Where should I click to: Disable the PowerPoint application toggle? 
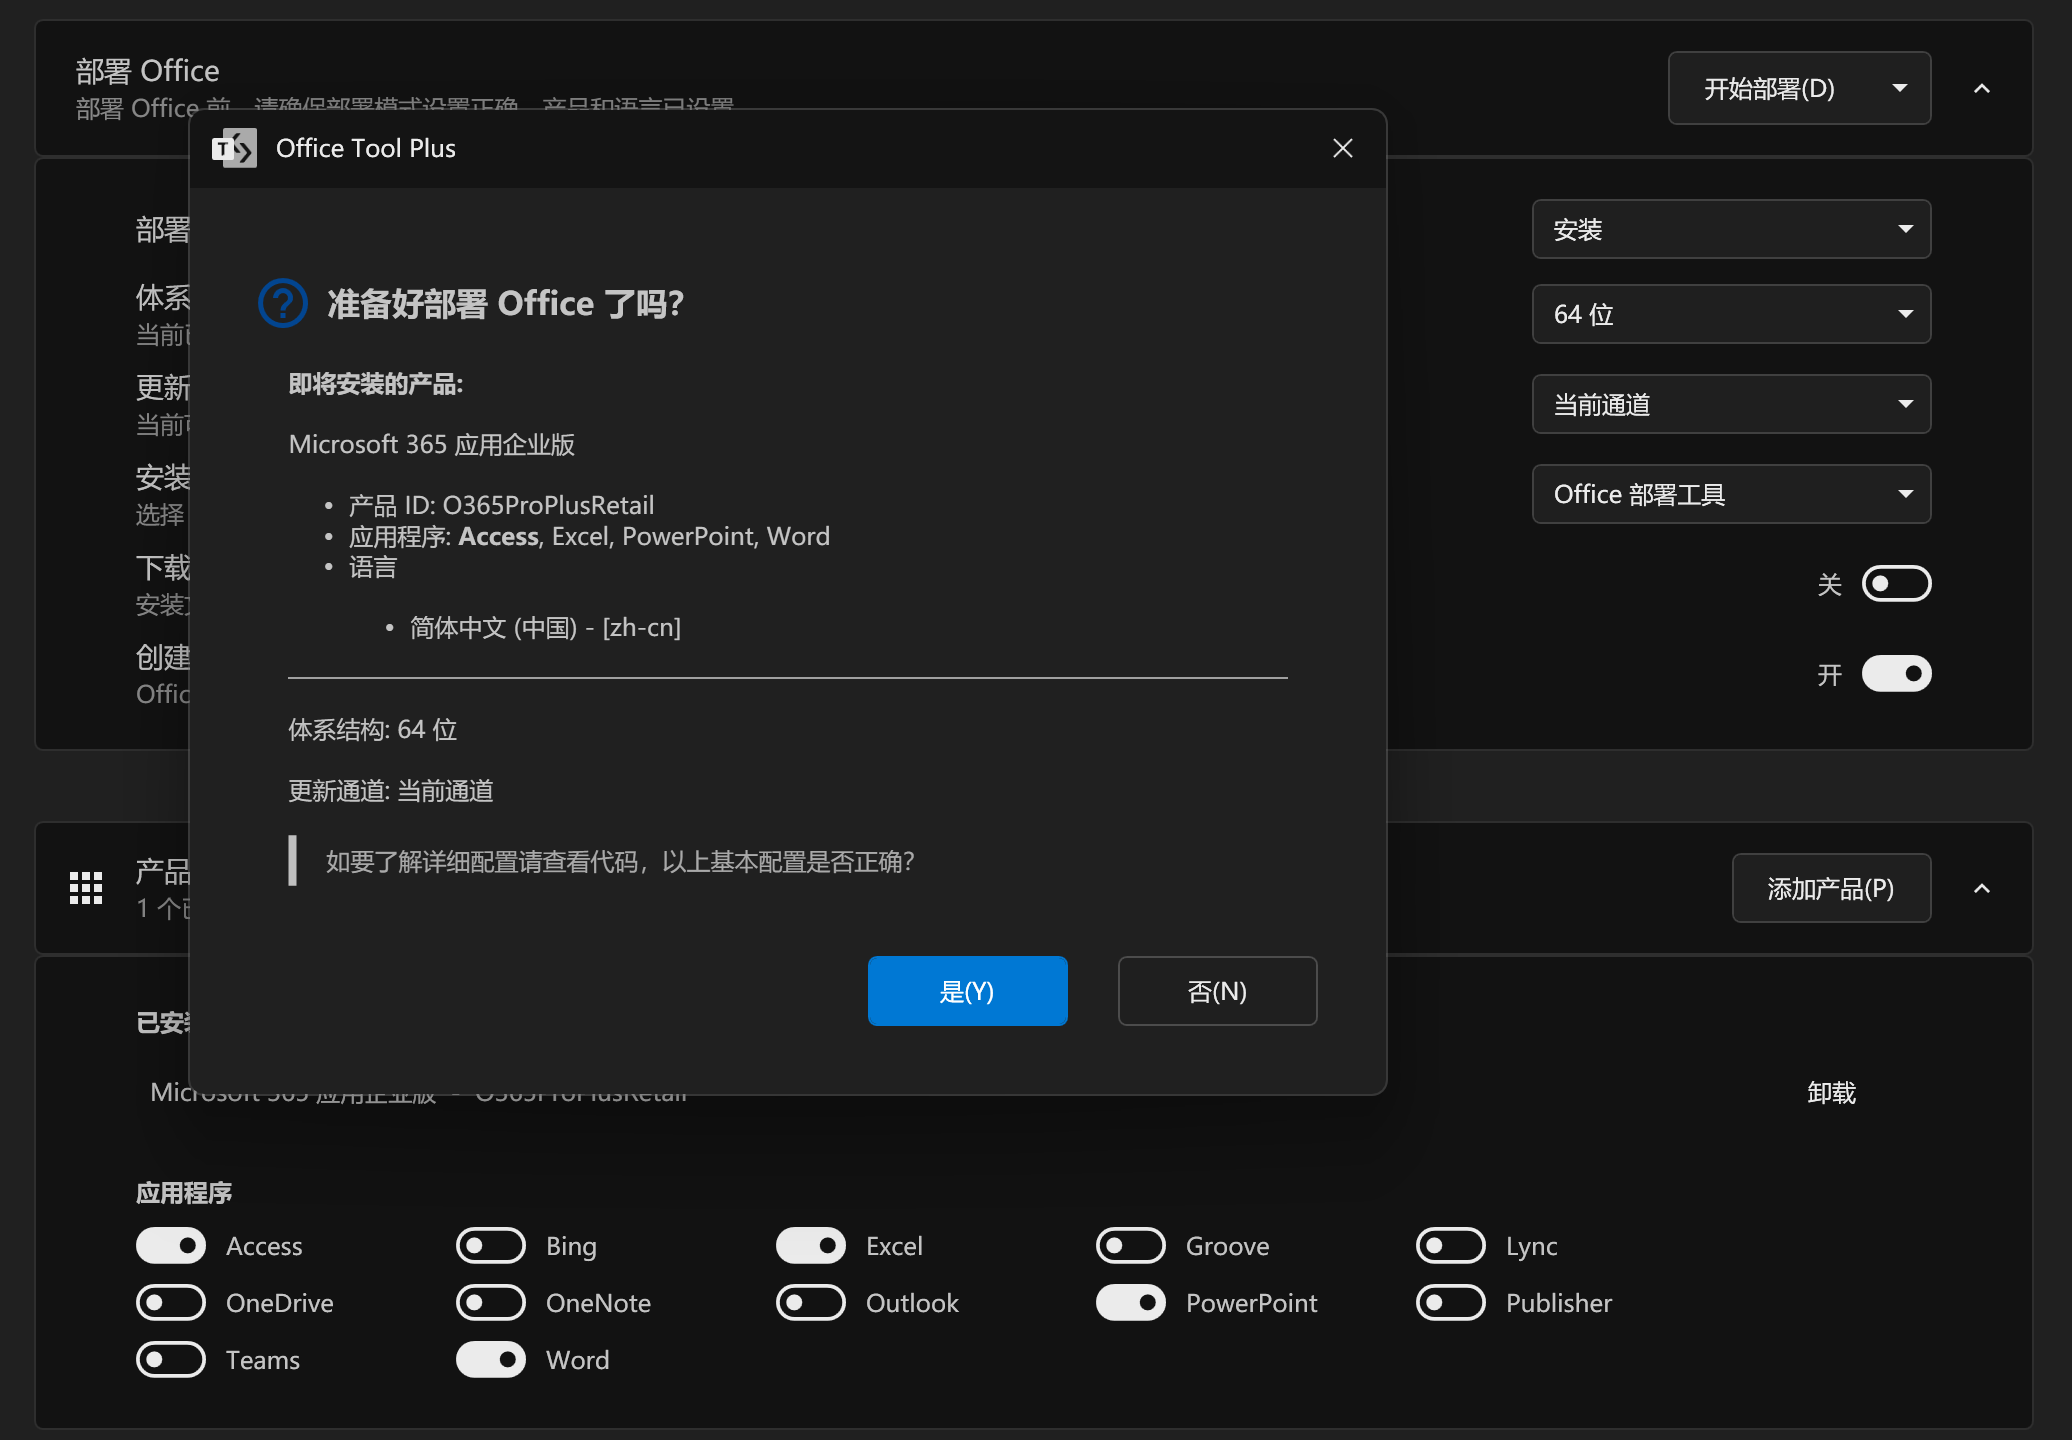(1131, 1303)
